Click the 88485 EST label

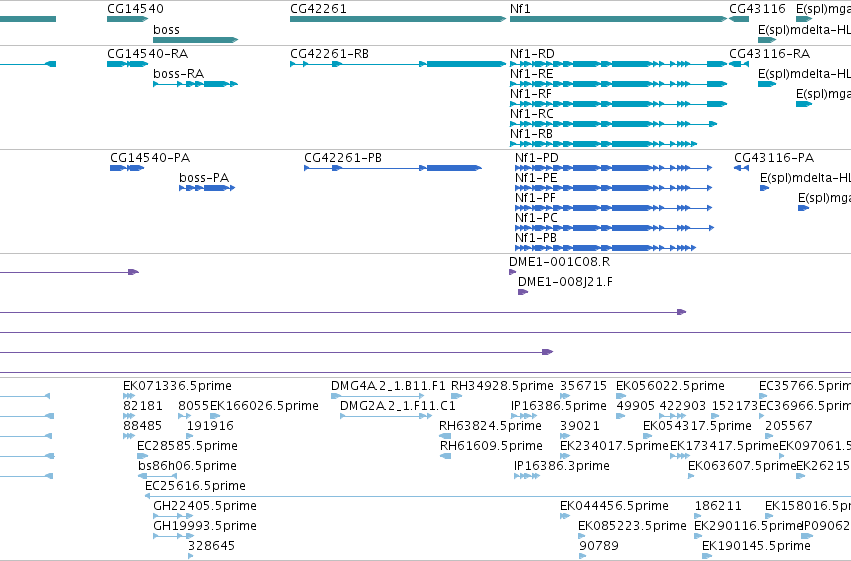pos(143,426)
